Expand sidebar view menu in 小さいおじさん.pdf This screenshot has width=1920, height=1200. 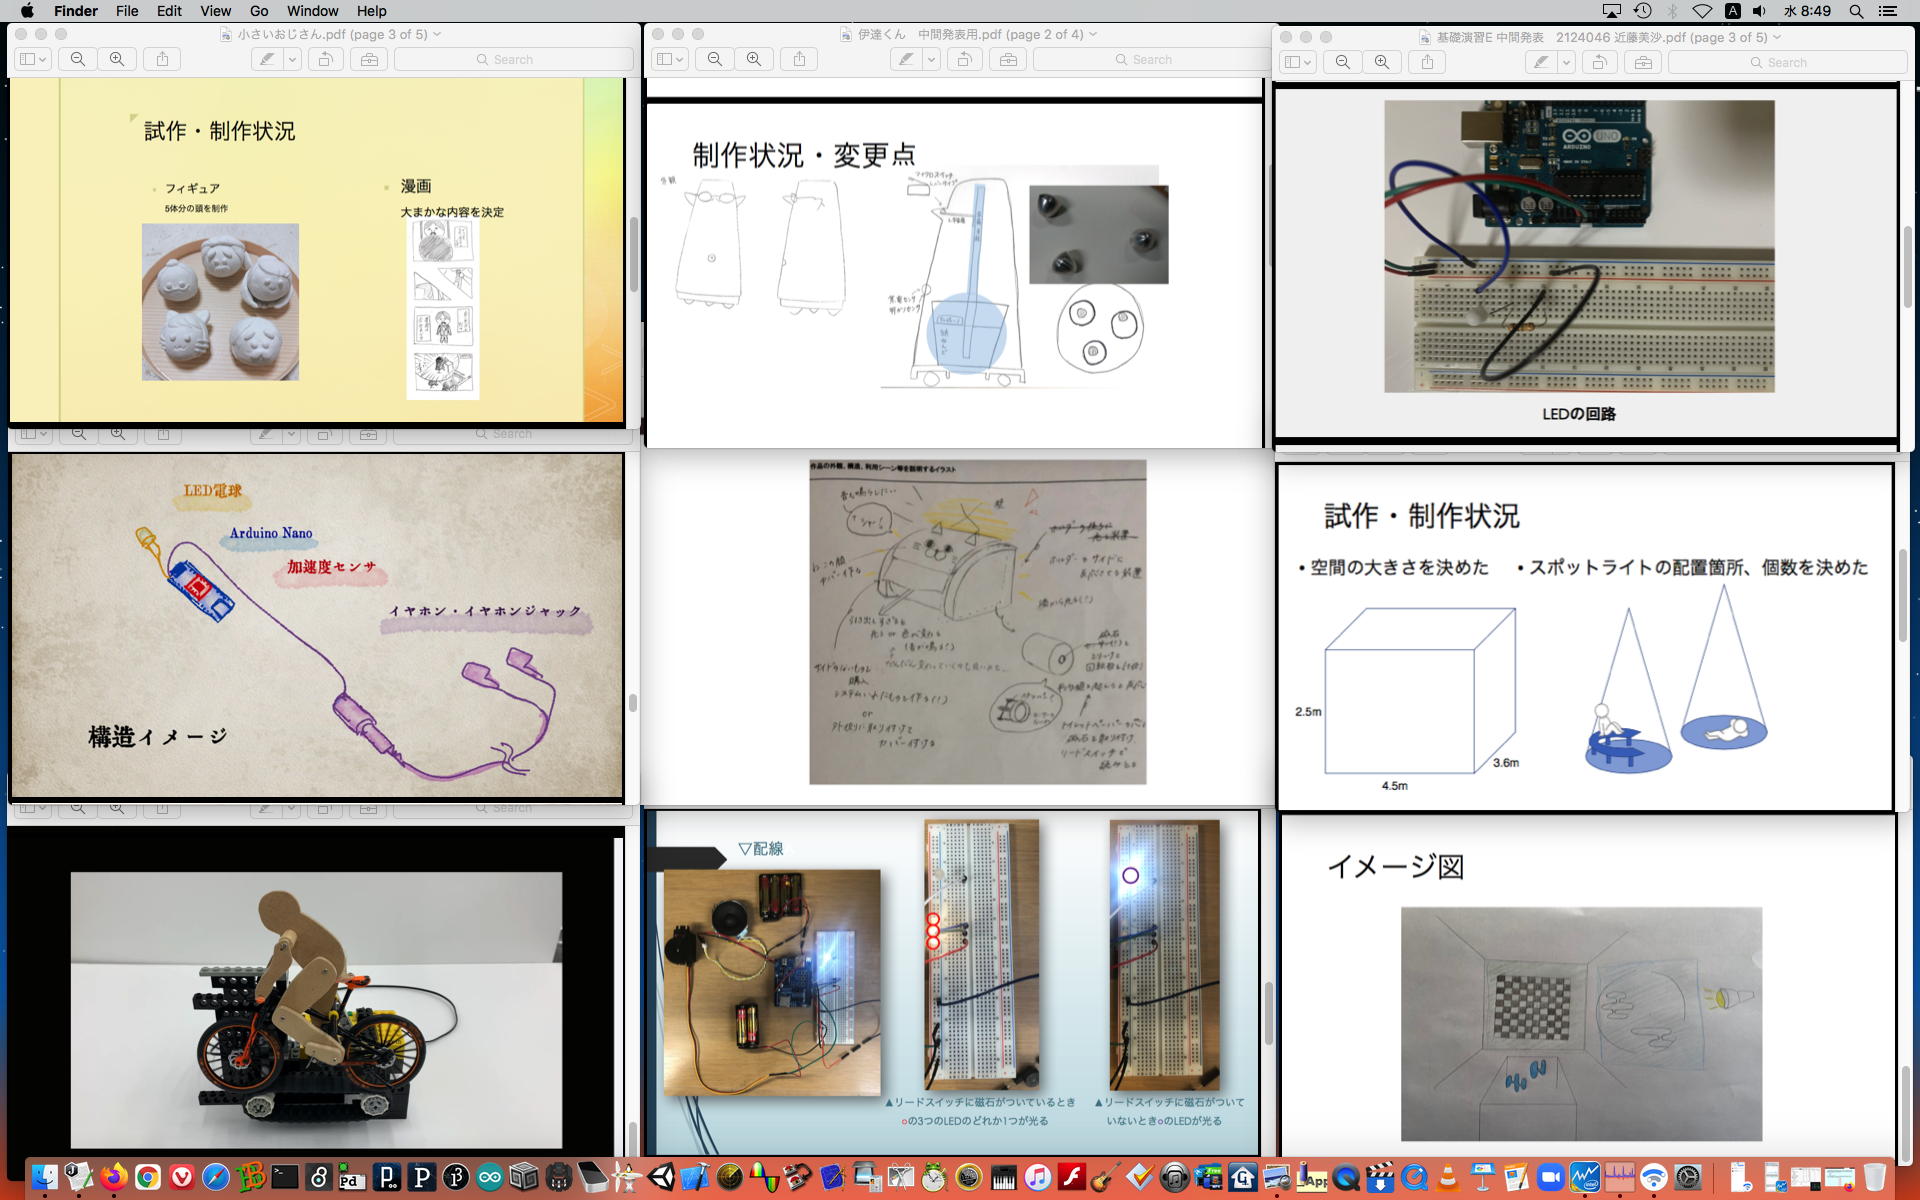pyautogui.click(x=33, y=59)
